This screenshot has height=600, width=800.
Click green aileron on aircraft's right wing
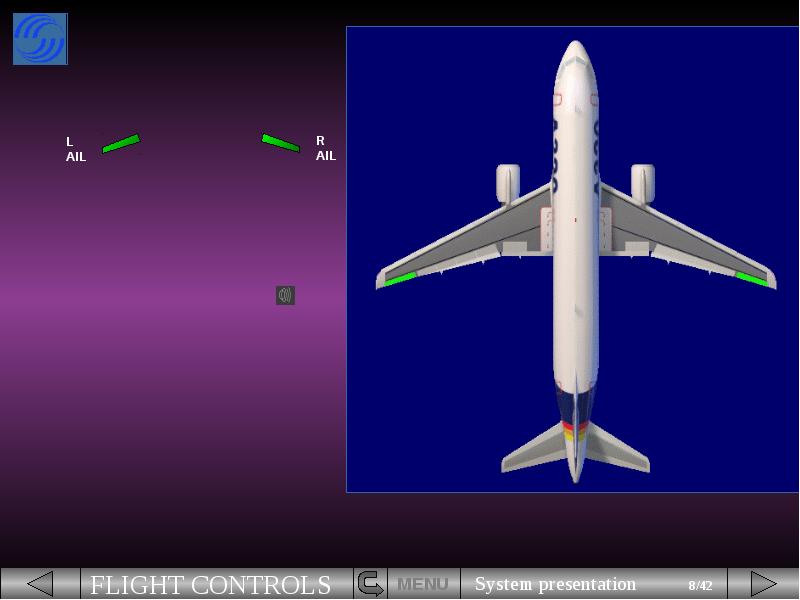pos(753,279)
